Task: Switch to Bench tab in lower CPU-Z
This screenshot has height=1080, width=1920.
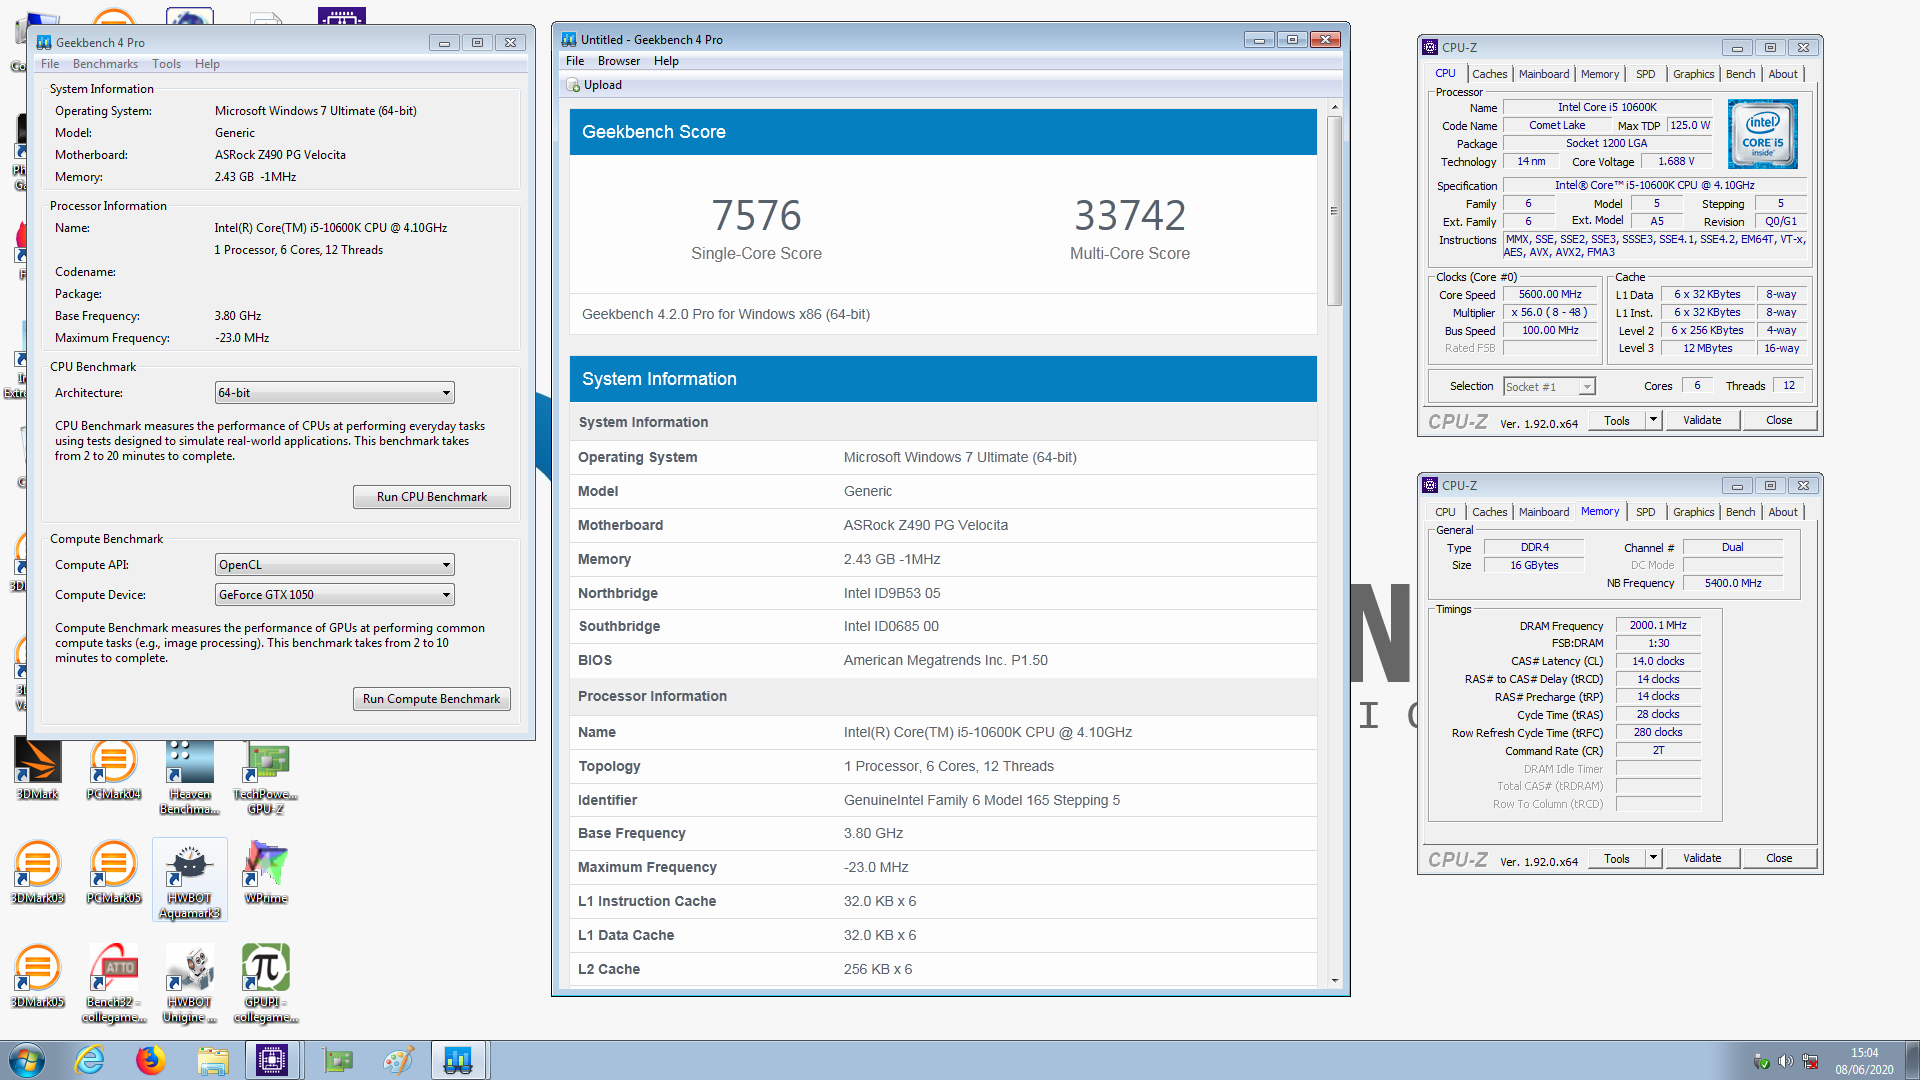Action: pos(1740,512)
